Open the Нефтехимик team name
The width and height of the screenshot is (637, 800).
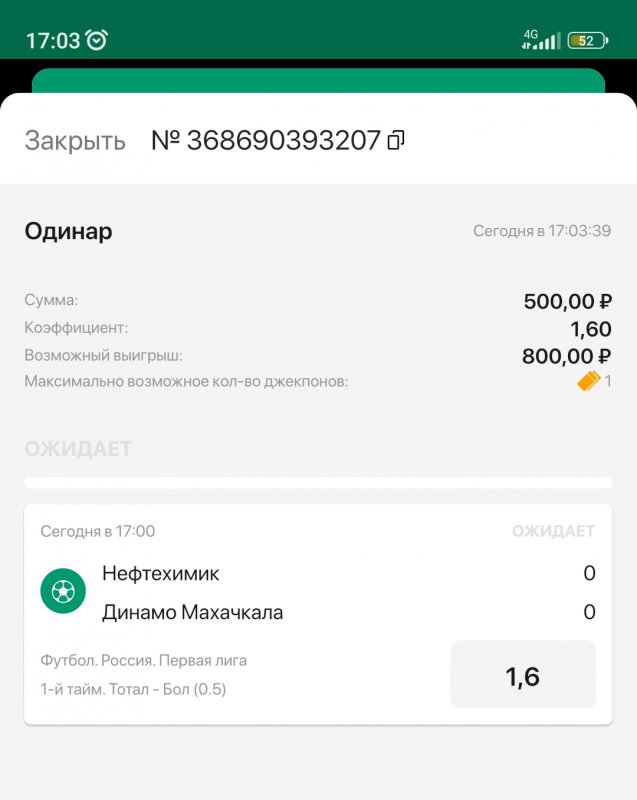click(161, 574)
